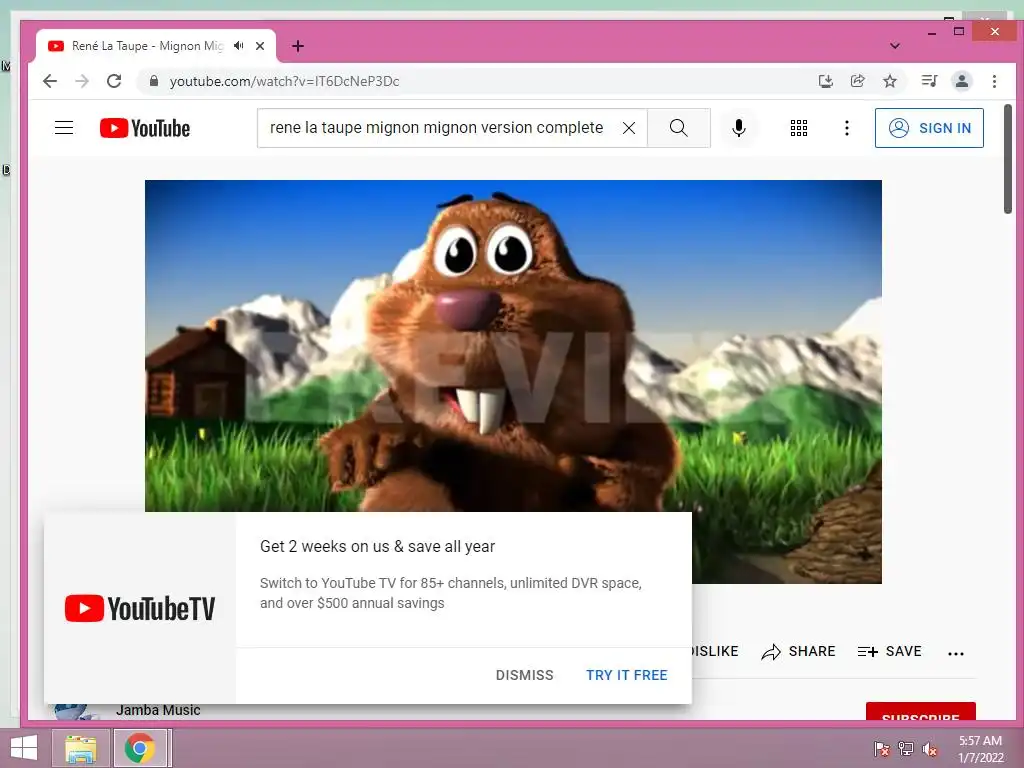Open the Windows Start button
This screenshot has width=1024, height=768.
pos(24,748)
